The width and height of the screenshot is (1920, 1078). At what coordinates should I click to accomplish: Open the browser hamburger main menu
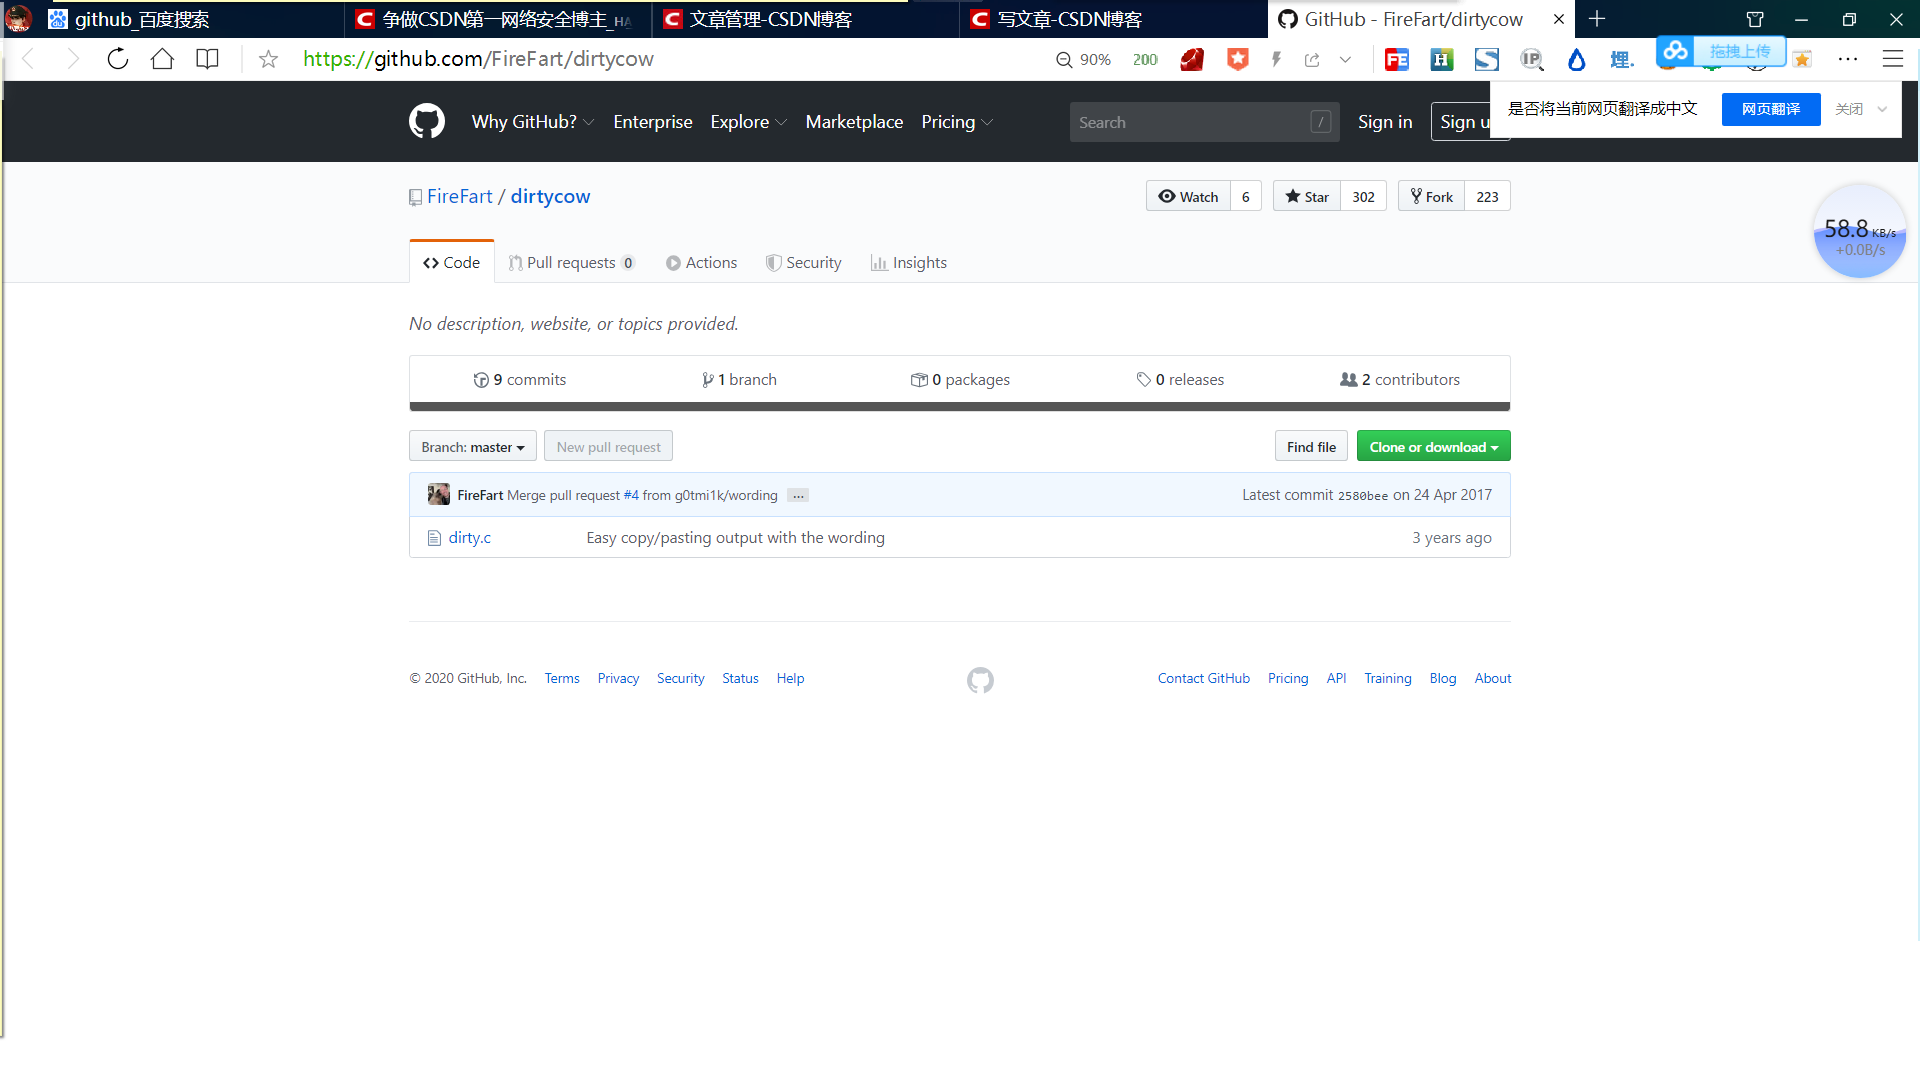click(x=1893, y=59)
